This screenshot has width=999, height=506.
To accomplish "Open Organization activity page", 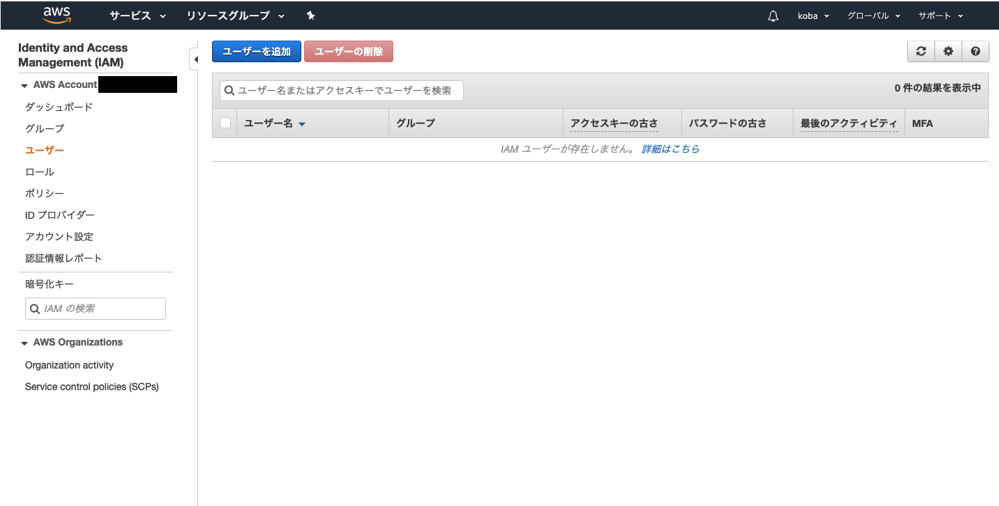I will pyautogui.click(x=69, y=365).
